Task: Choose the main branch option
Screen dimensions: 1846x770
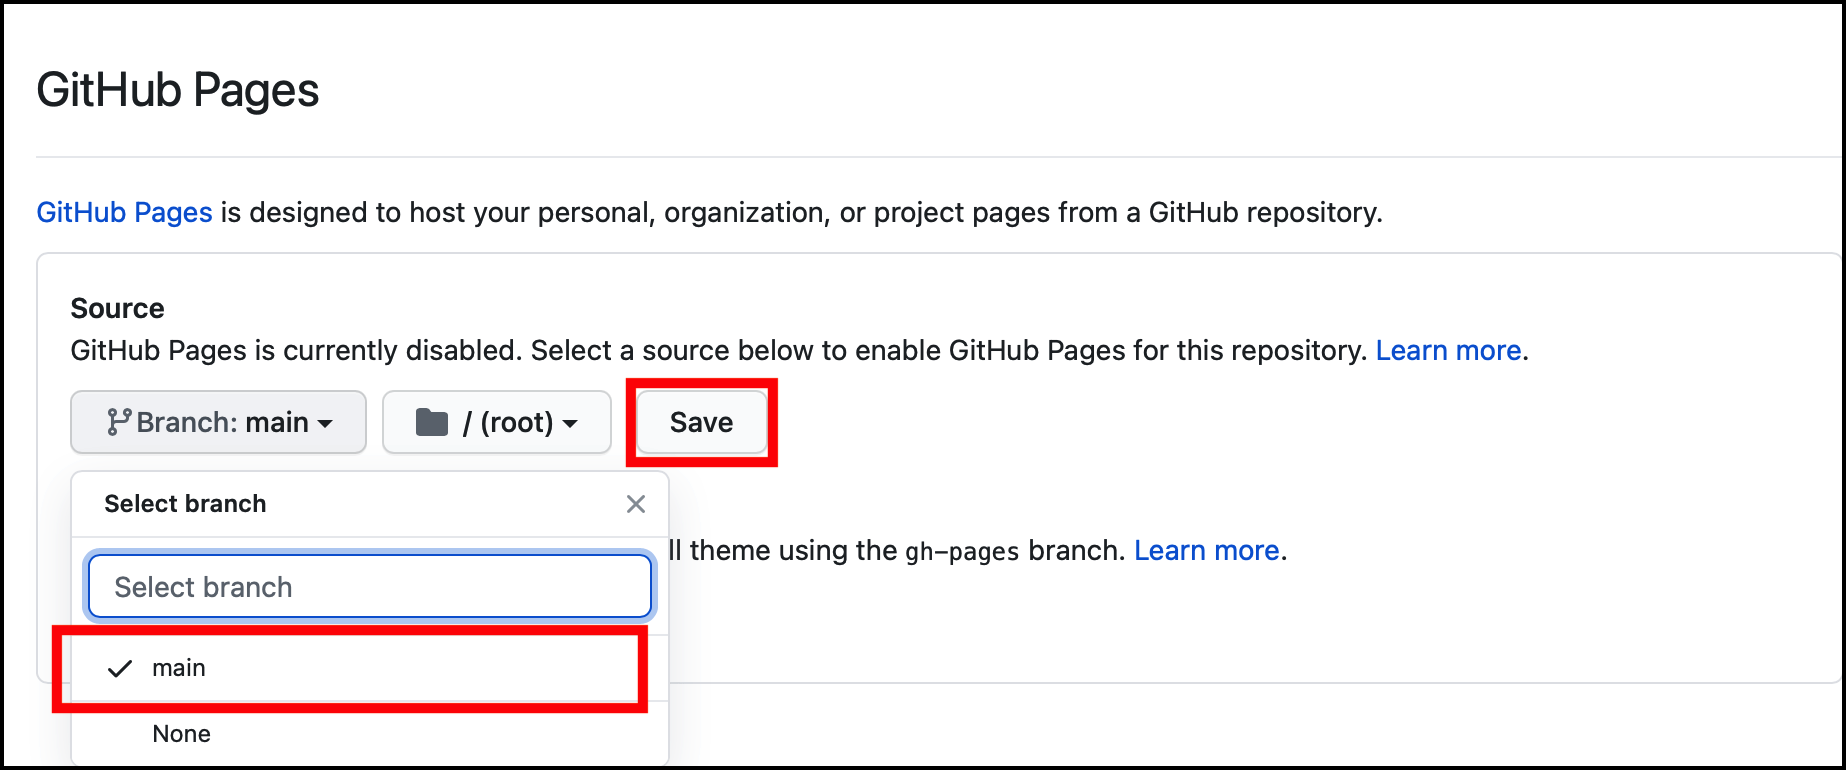Action: point(370,668)
